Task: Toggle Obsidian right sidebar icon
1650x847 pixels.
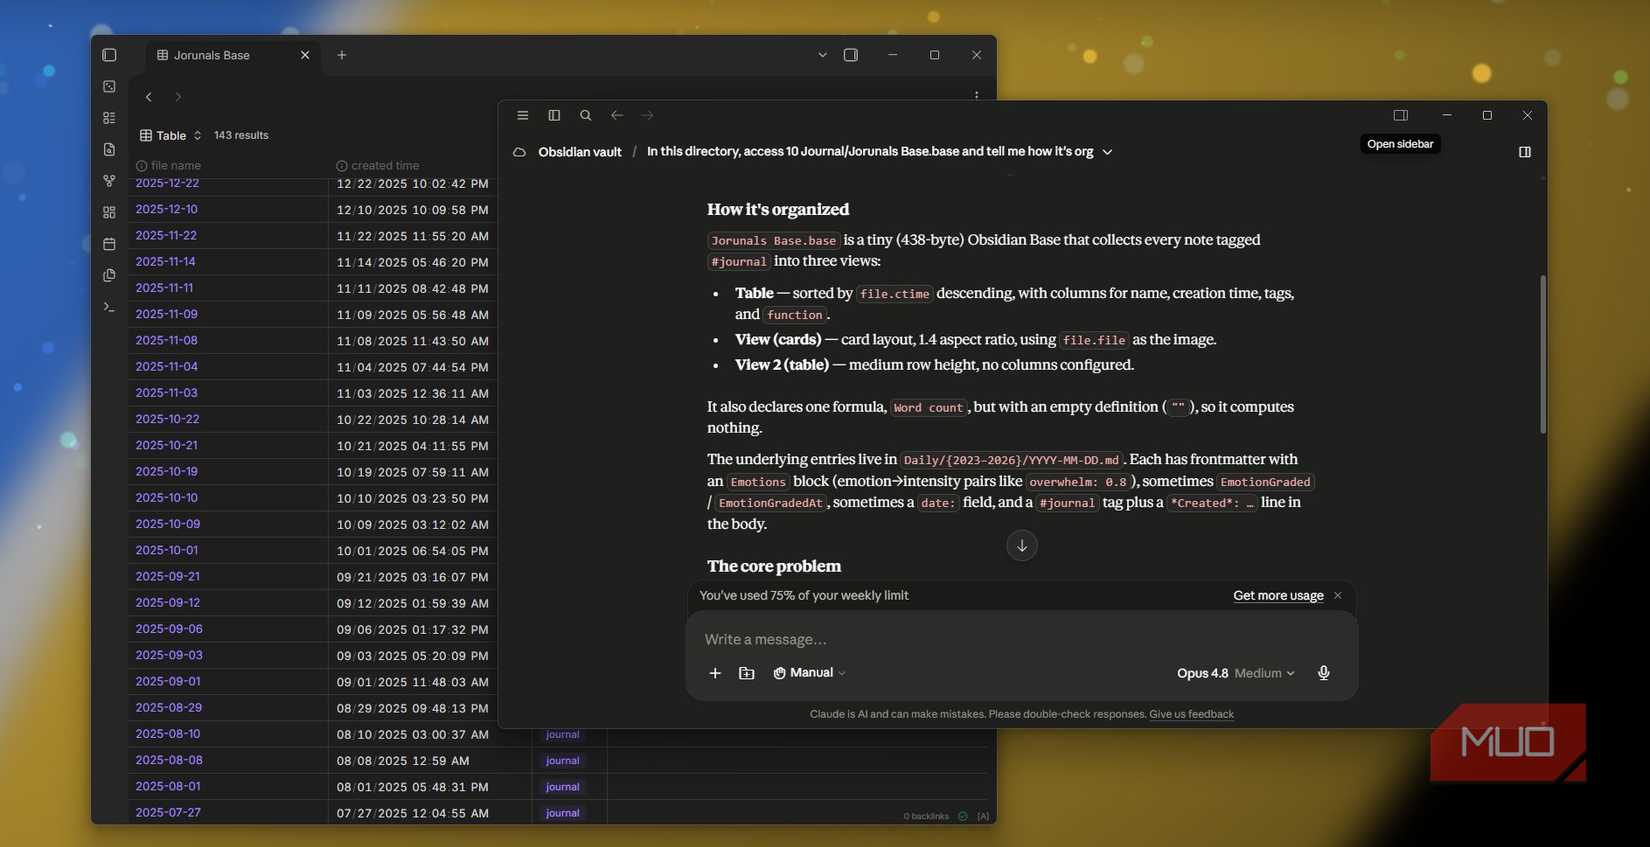Action: point(851,55)
